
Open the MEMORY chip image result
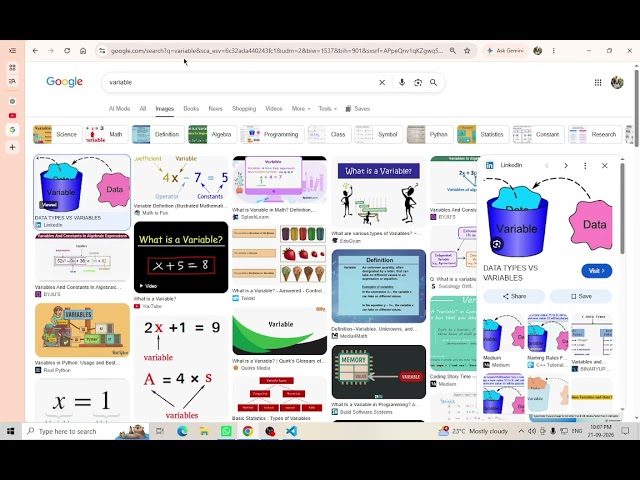[378, 372]
